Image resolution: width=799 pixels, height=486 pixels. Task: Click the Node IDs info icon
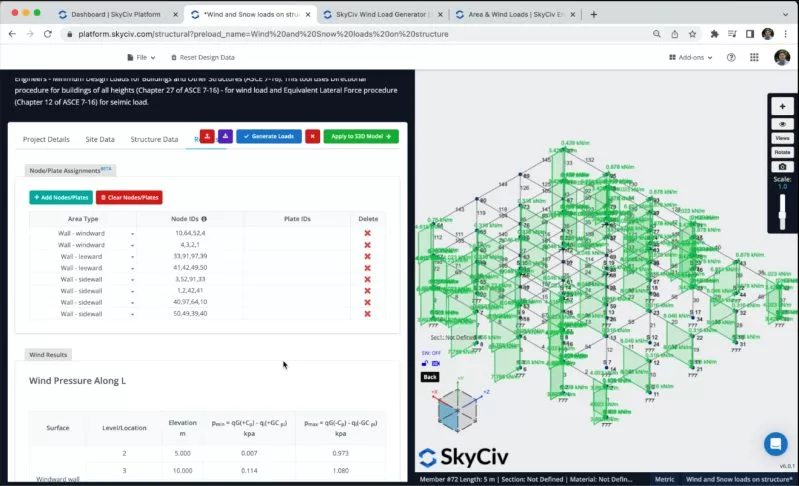click(x=204, y=219)
